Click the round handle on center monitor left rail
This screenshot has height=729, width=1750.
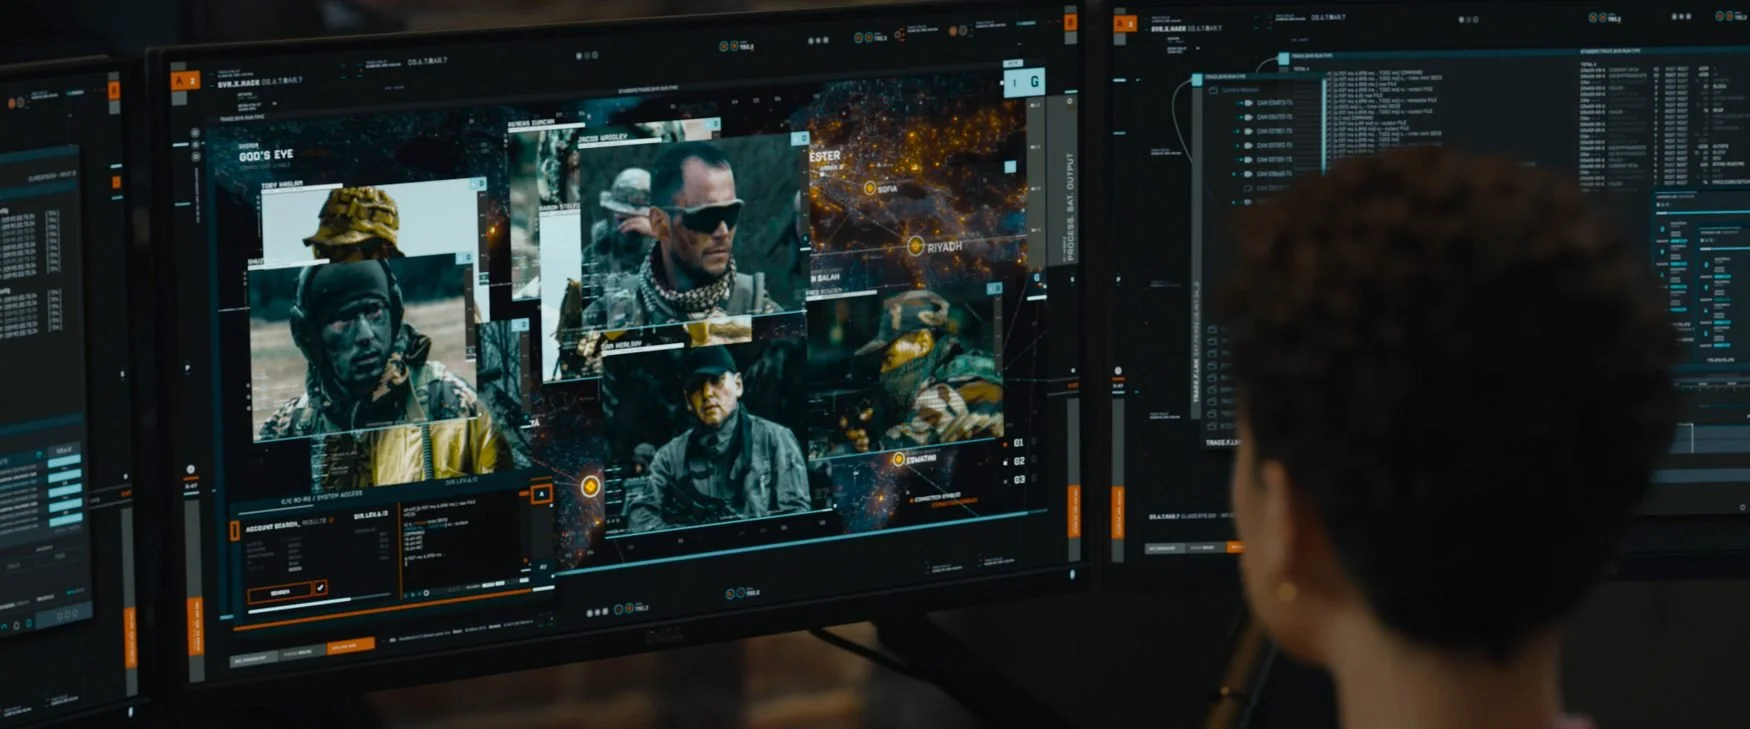[190, 469]
